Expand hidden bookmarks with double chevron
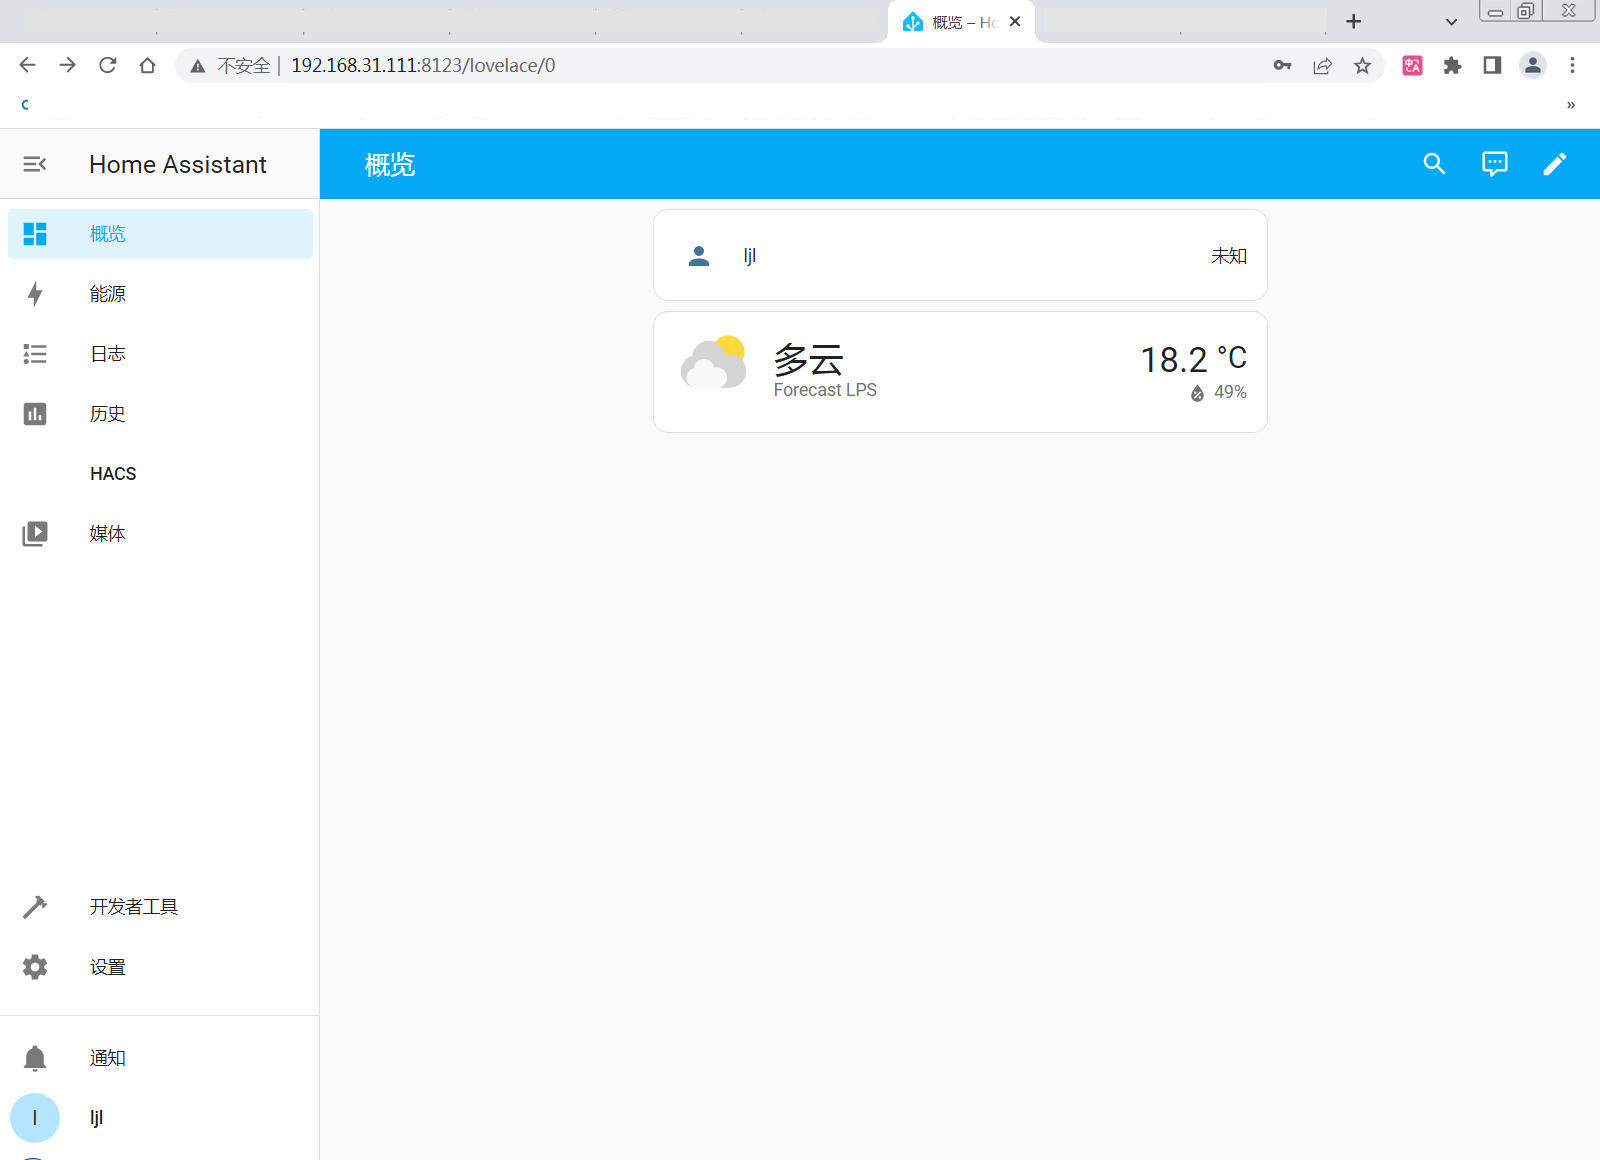This screenshot has width=1600, height=1160. (1571, 105)
